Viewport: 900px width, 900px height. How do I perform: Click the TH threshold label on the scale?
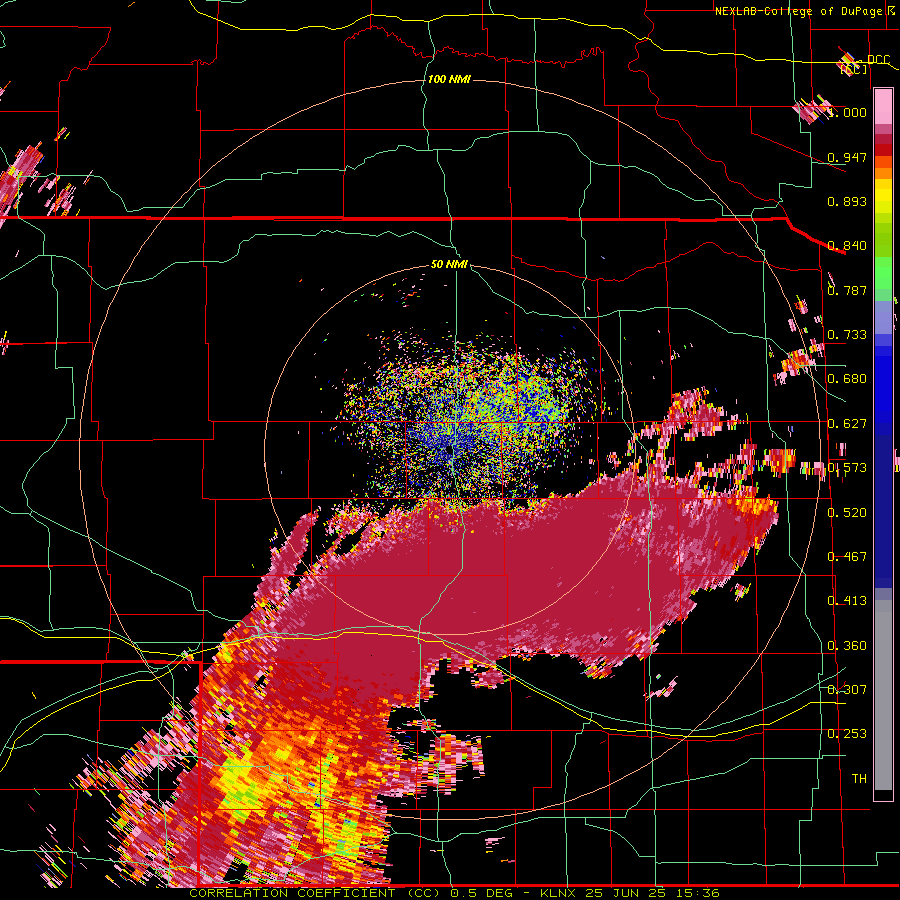pyautogui.click(x=859, y=779)
